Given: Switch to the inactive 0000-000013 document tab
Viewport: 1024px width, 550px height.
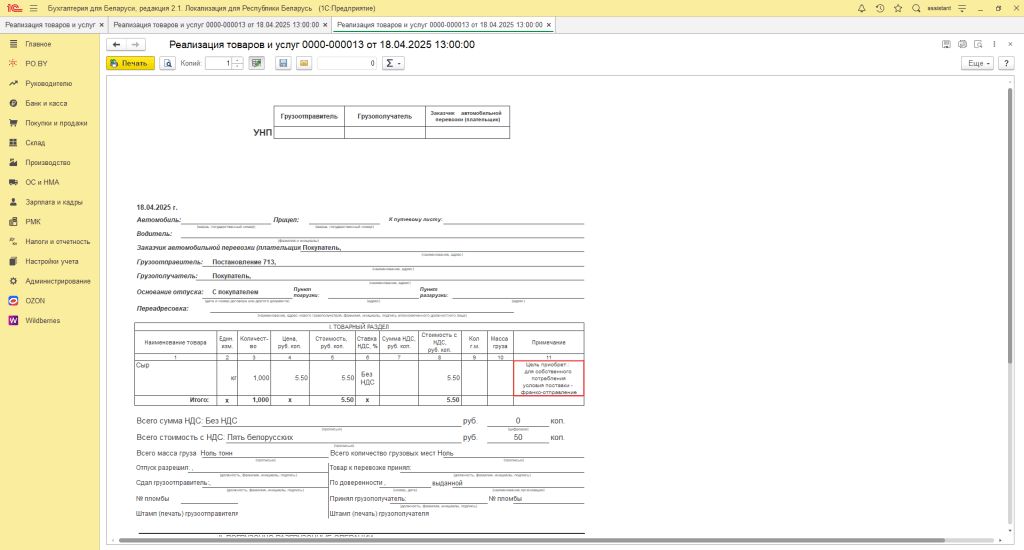Looking at the screenshot, I should point(216,25).
